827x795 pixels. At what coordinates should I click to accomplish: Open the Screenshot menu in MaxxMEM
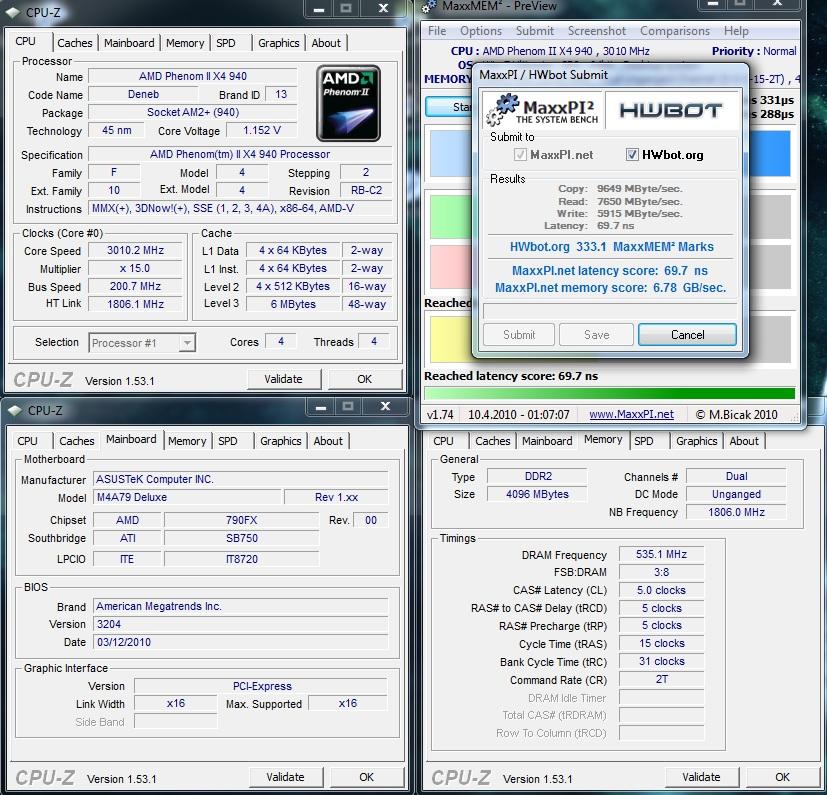(597, 31)
